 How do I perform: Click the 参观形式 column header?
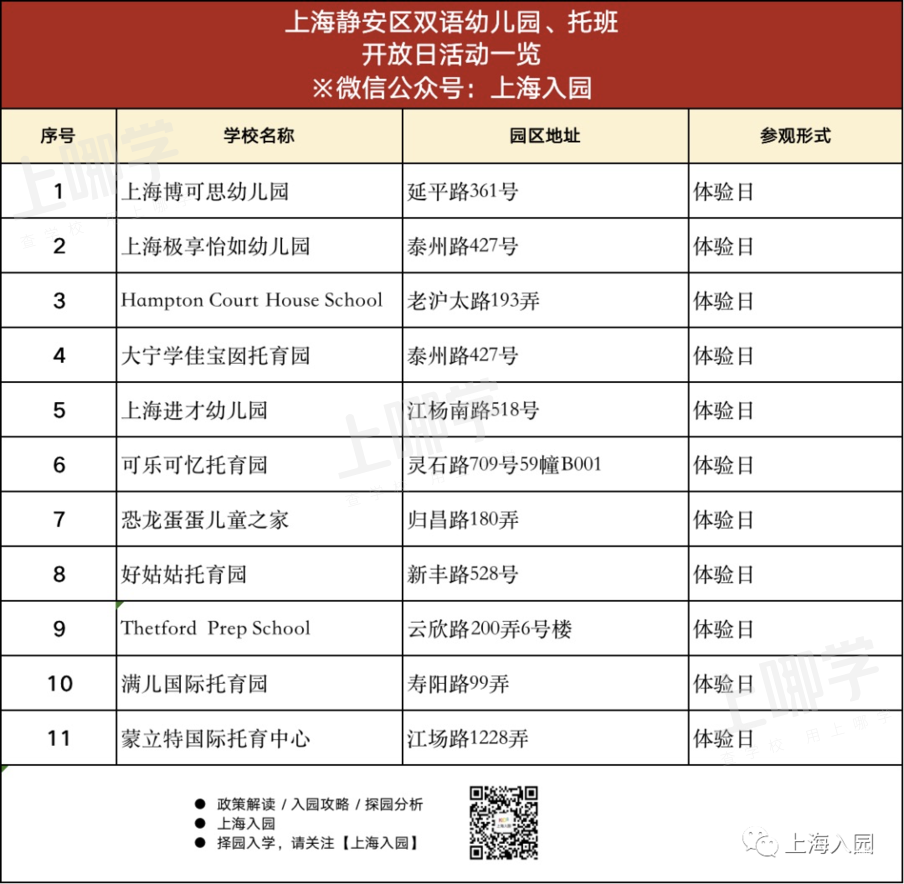795,136
